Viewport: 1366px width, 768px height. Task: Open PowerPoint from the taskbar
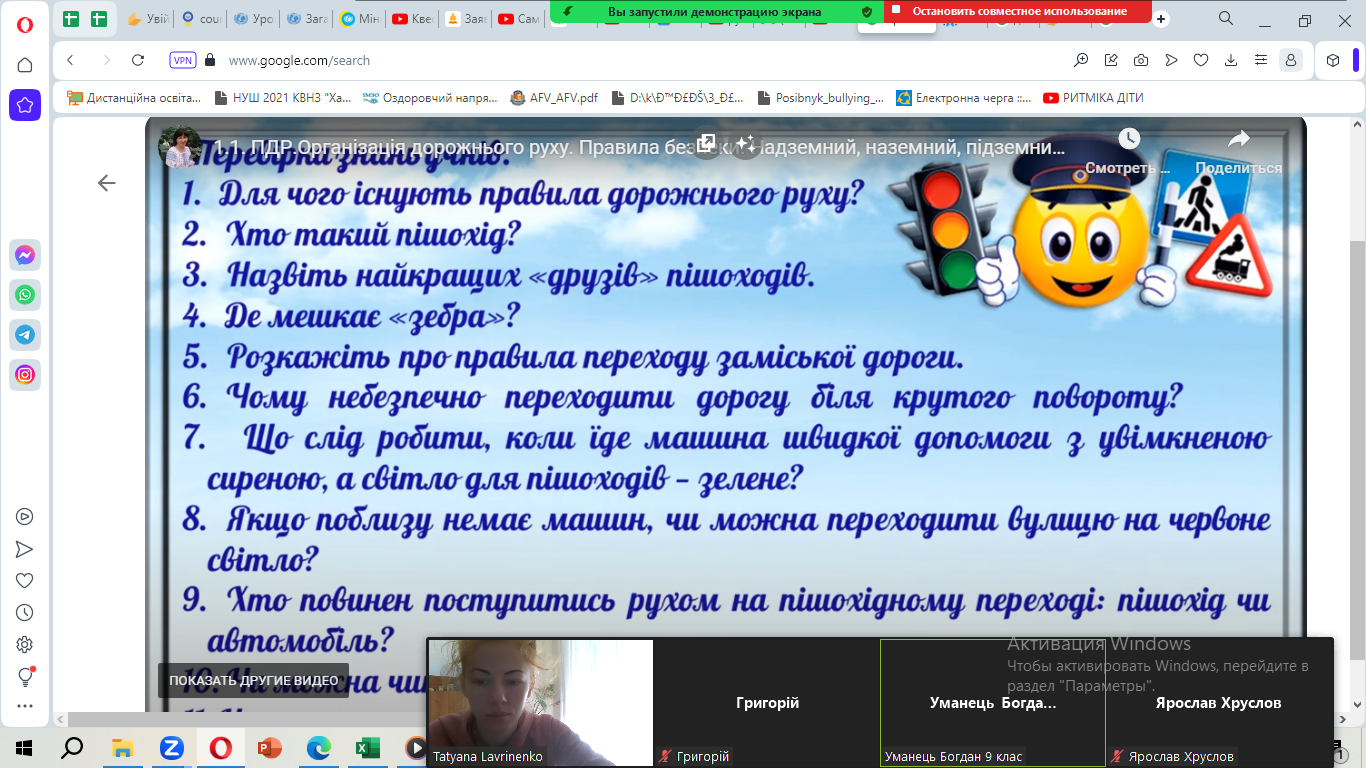click(269, 747)
